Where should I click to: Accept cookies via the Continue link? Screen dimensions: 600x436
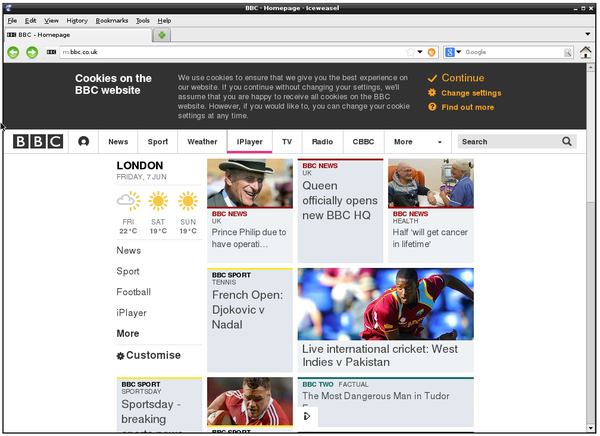pyautogui.click(x=463, y=78)
